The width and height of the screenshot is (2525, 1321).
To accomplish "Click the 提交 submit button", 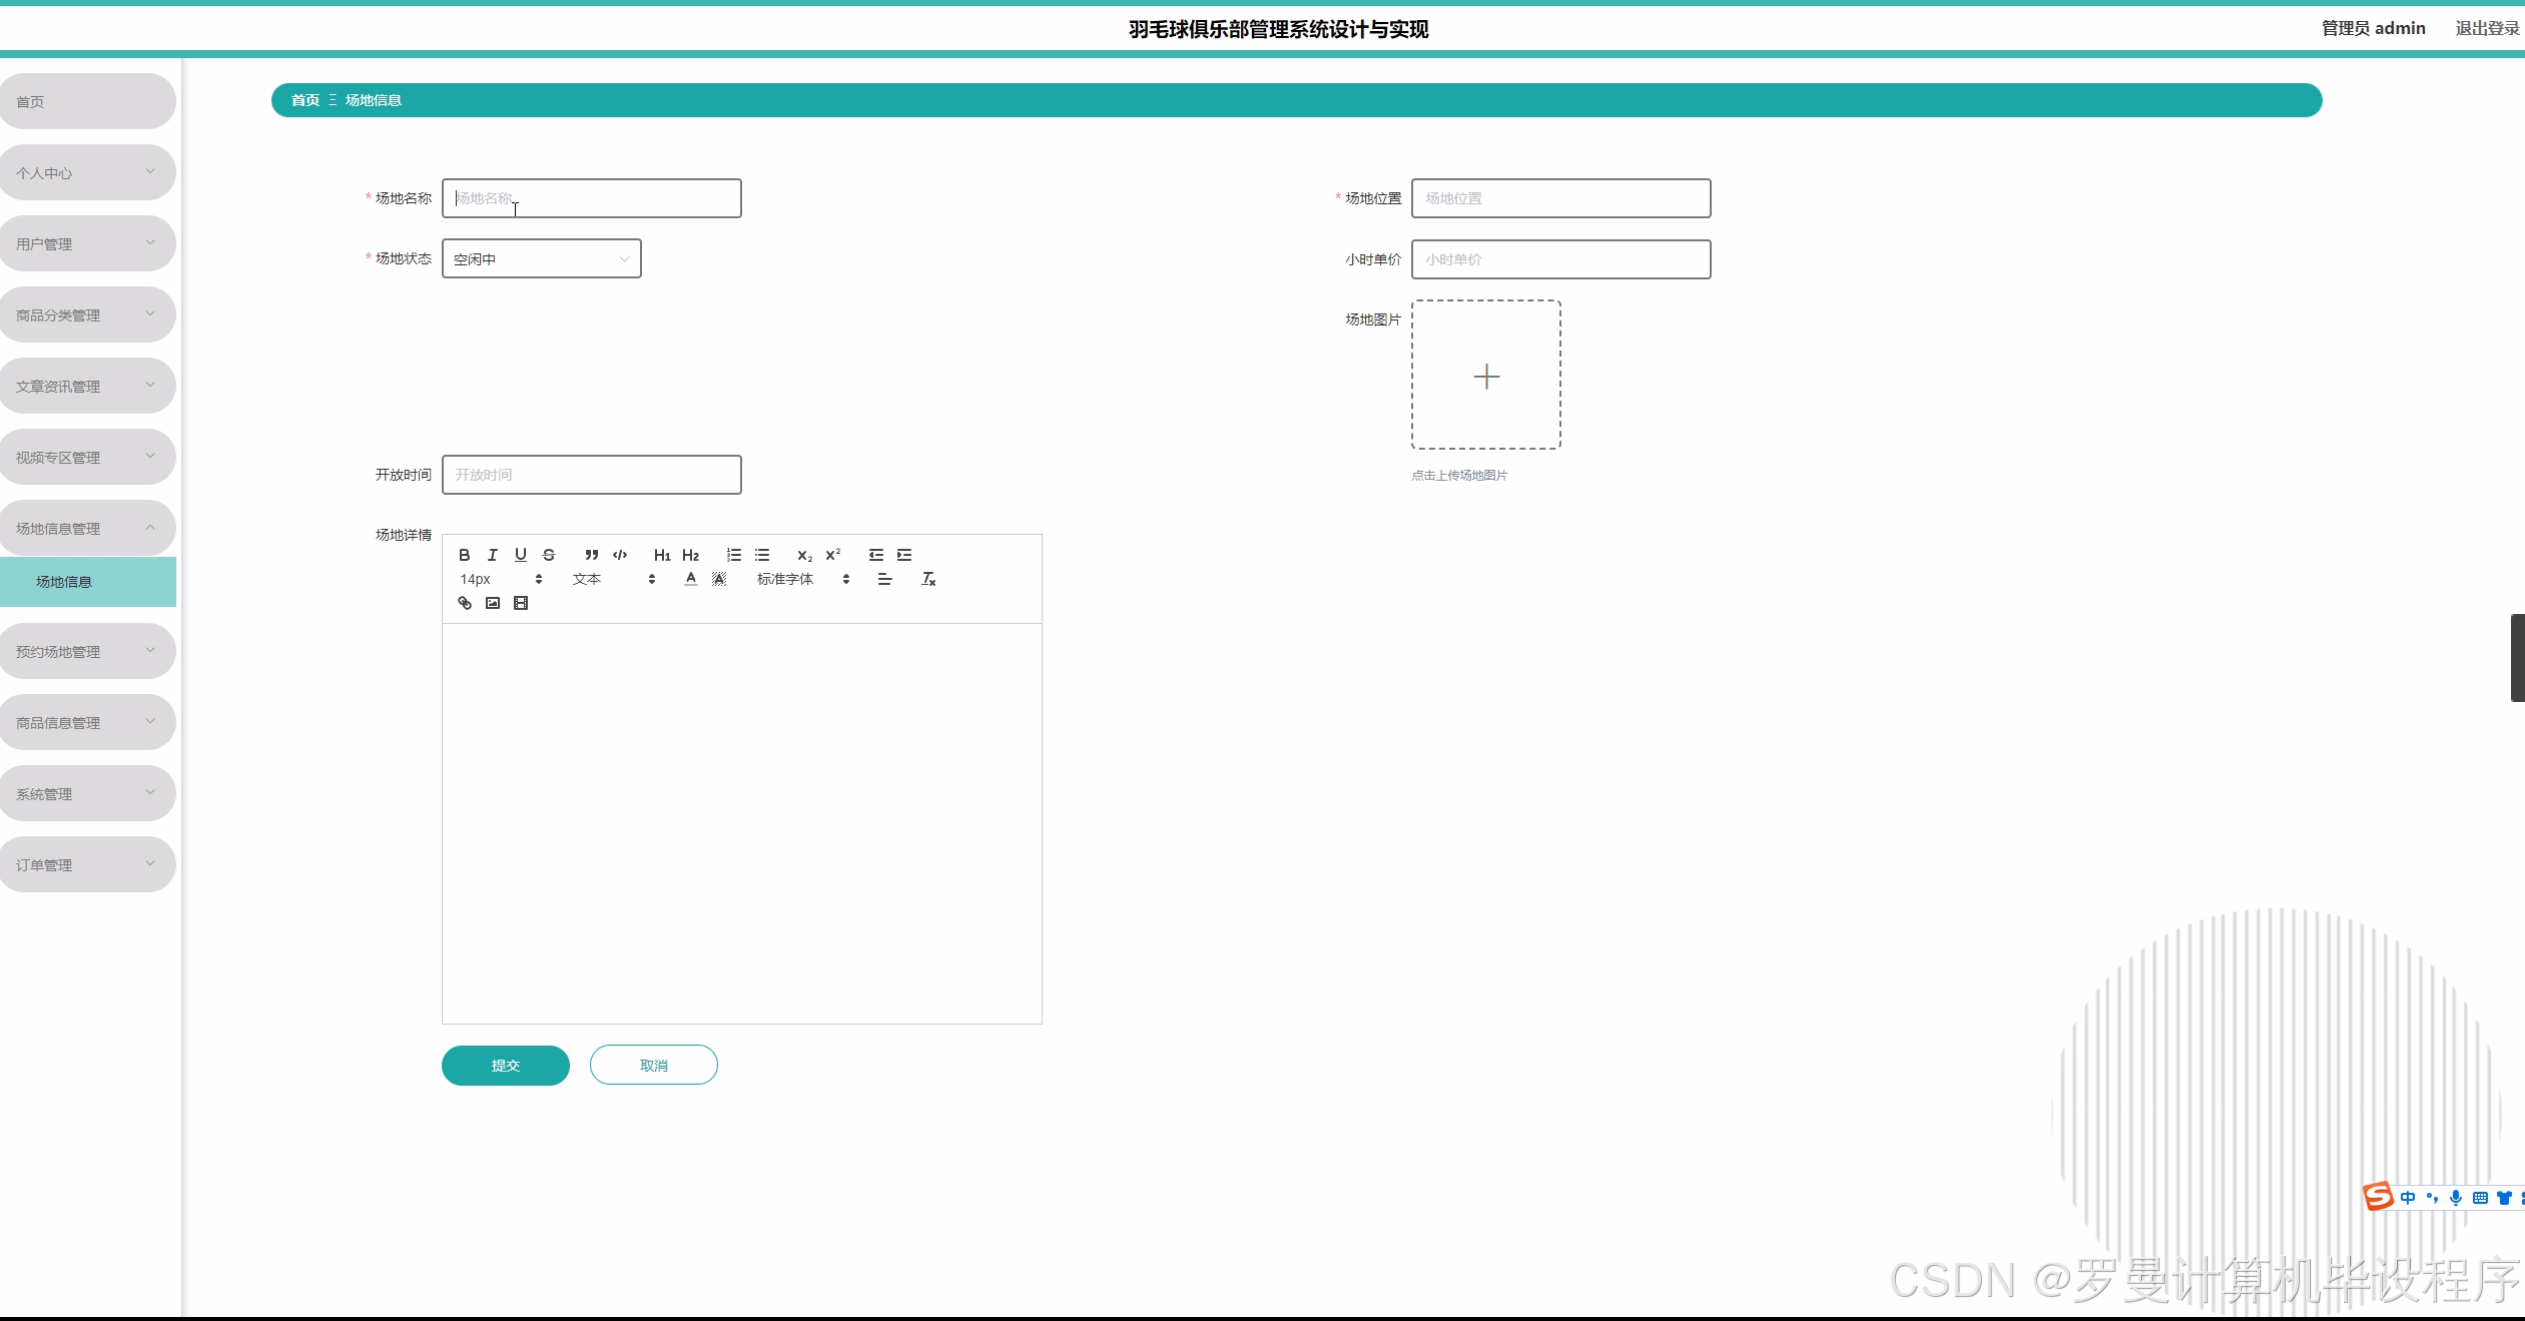I will pos(505,1065).
